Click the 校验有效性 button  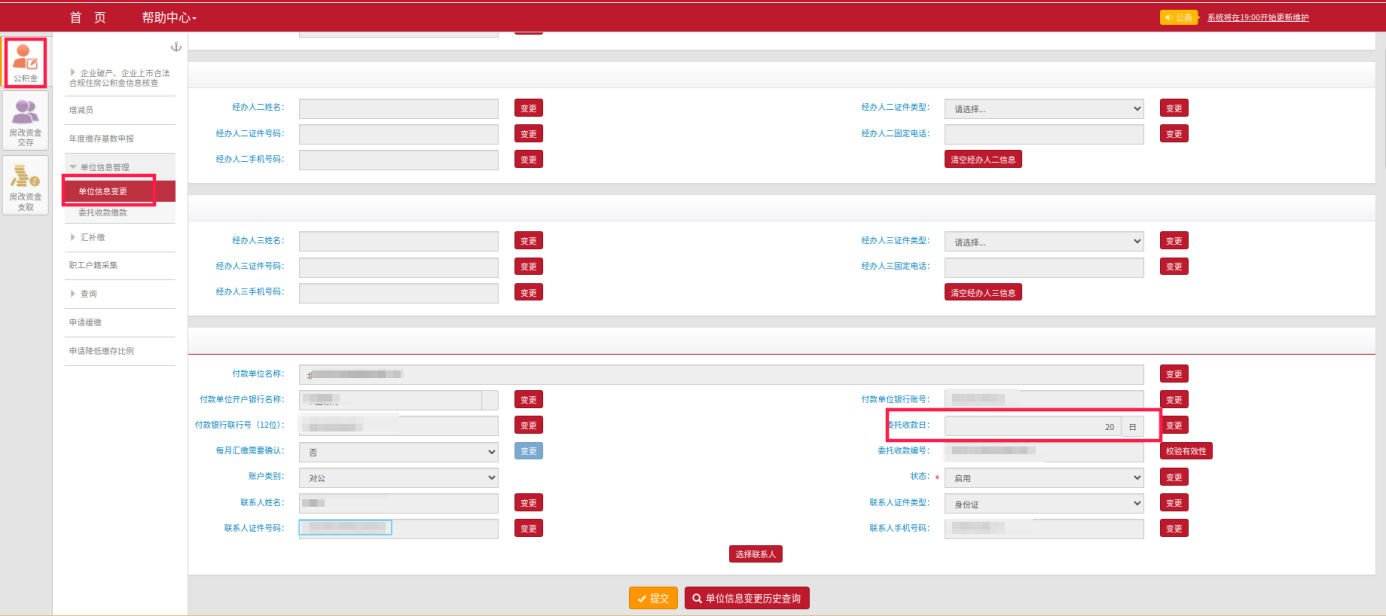[1186, 451]
